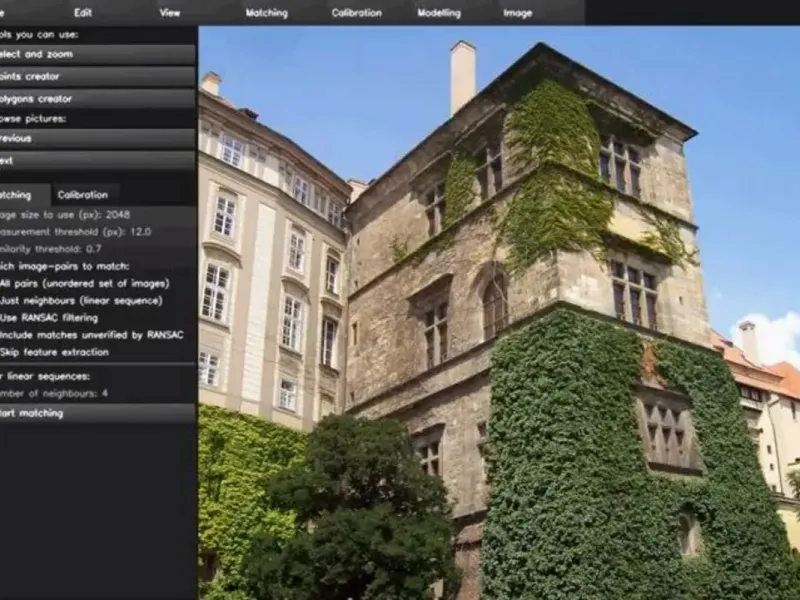Click the number of neighbours value 4

[105, 393]
